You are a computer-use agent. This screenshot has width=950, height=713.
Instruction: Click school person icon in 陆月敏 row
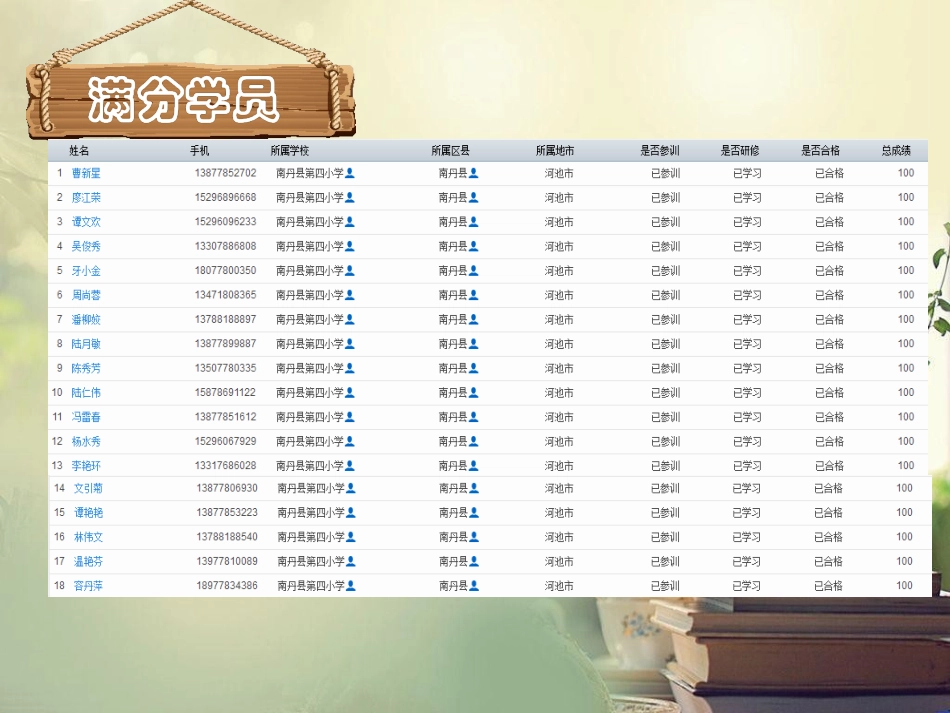coord(350,344)
